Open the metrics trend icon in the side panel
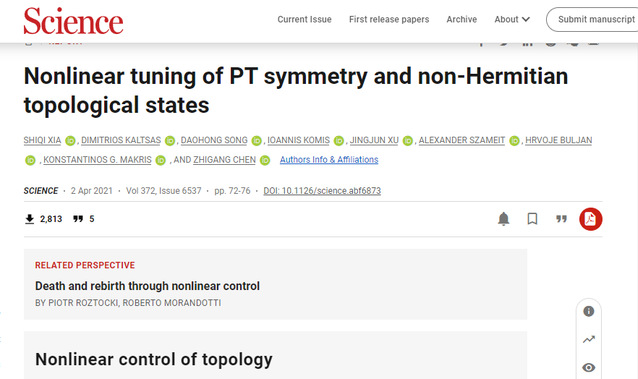The height and width of the screenshot is (379, 638). coord(589,339)
